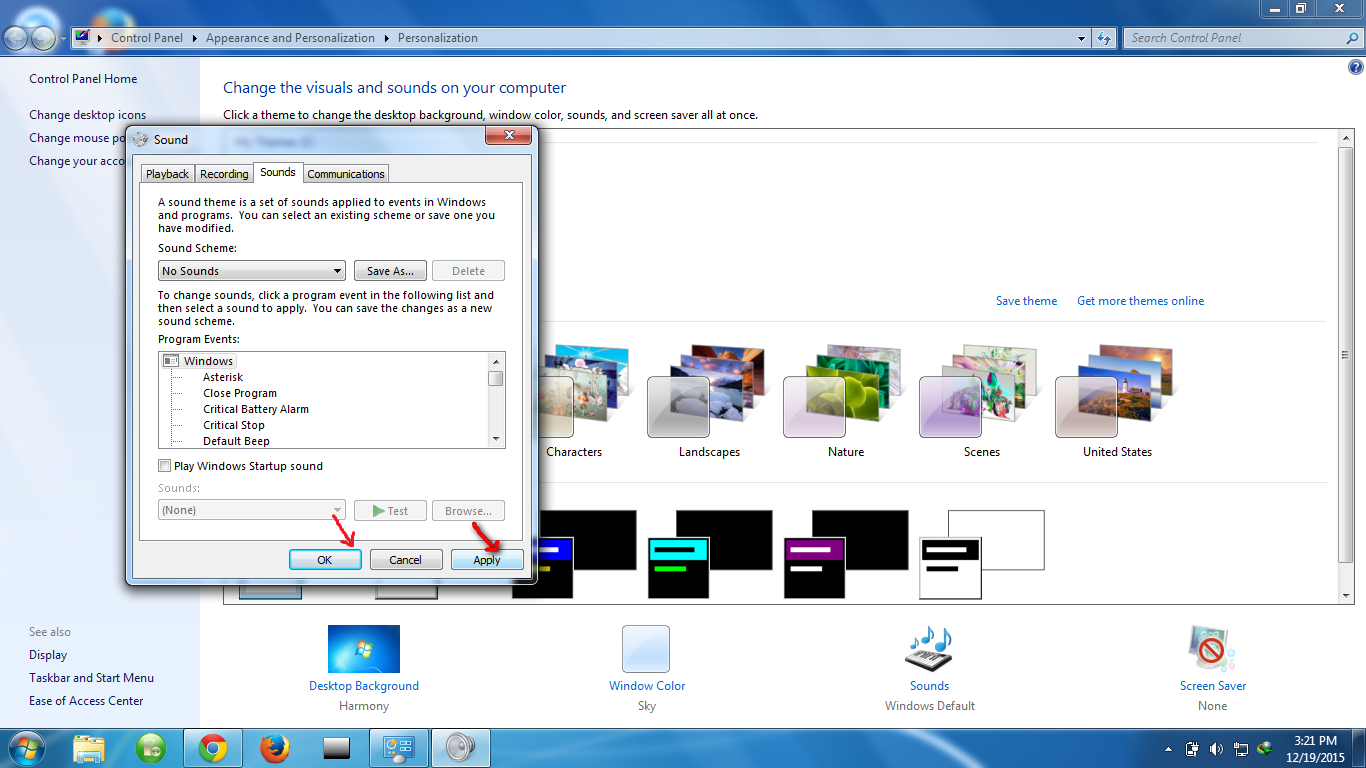Open Ease of Access Center link
The image size is (1366, 768).
coord(86,701)
